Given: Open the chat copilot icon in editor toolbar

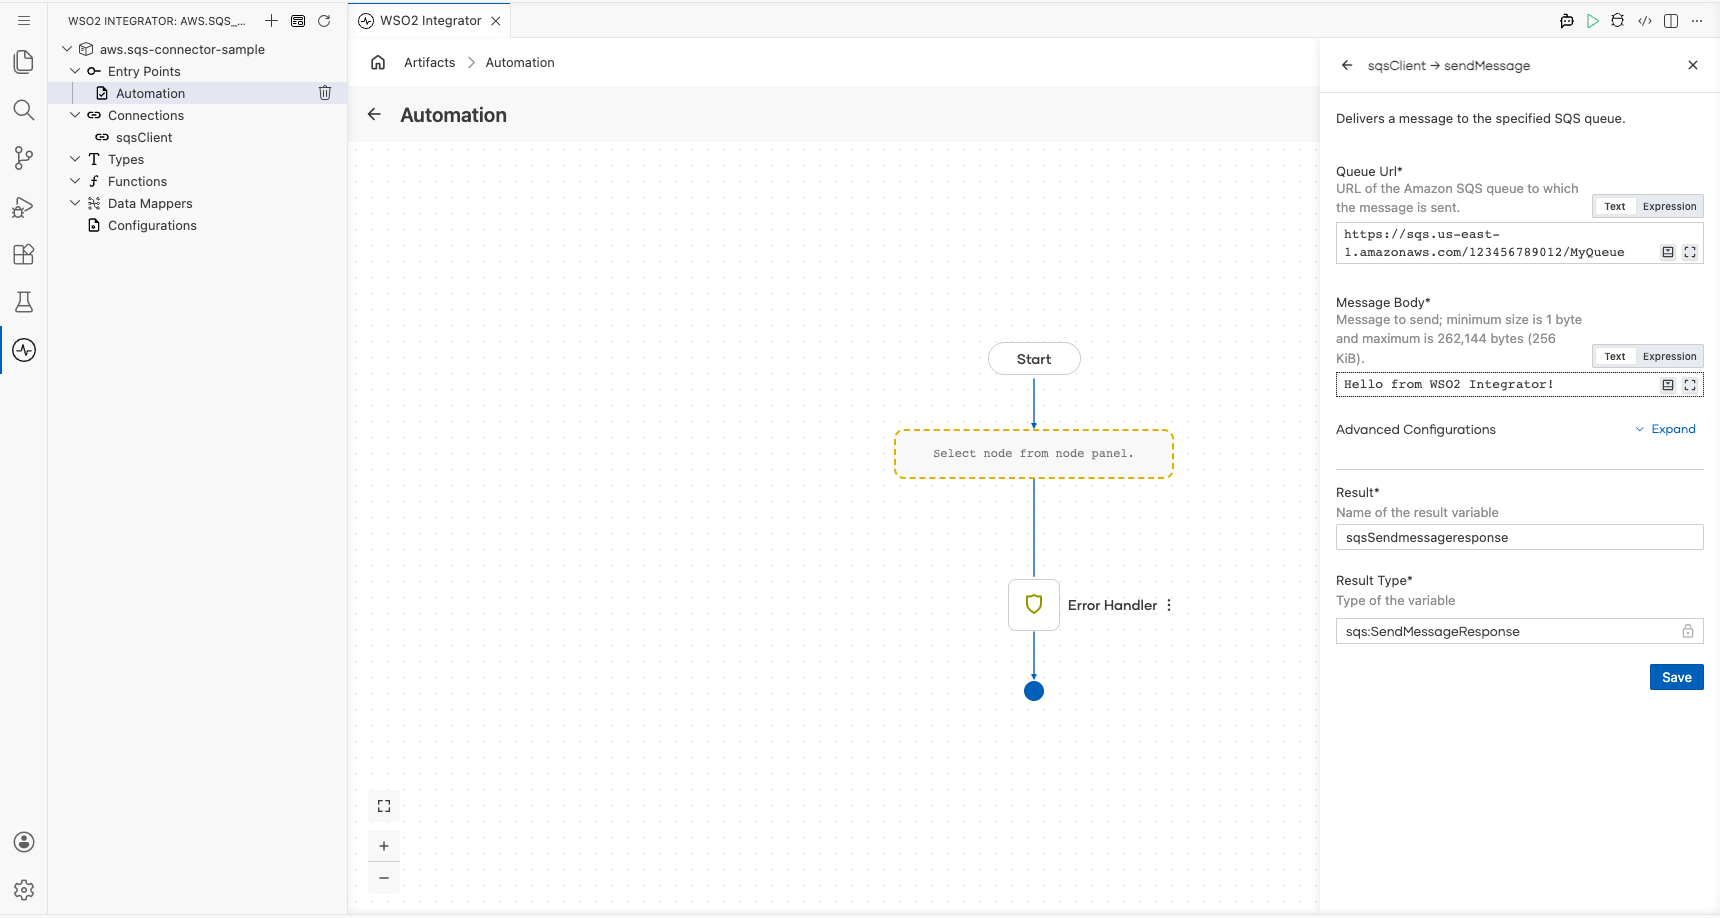Looking at the screenshot, I should 1567,21.
